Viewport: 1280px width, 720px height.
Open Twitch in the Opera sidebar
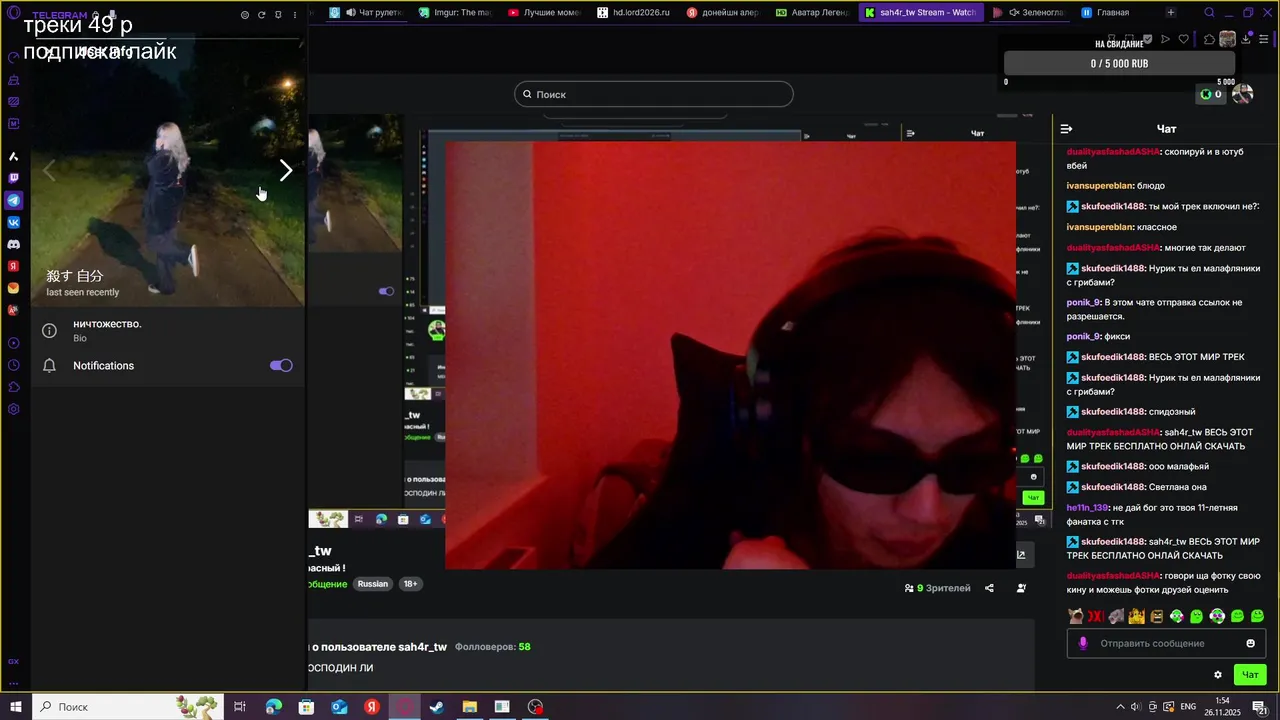(x=13, y=178)
